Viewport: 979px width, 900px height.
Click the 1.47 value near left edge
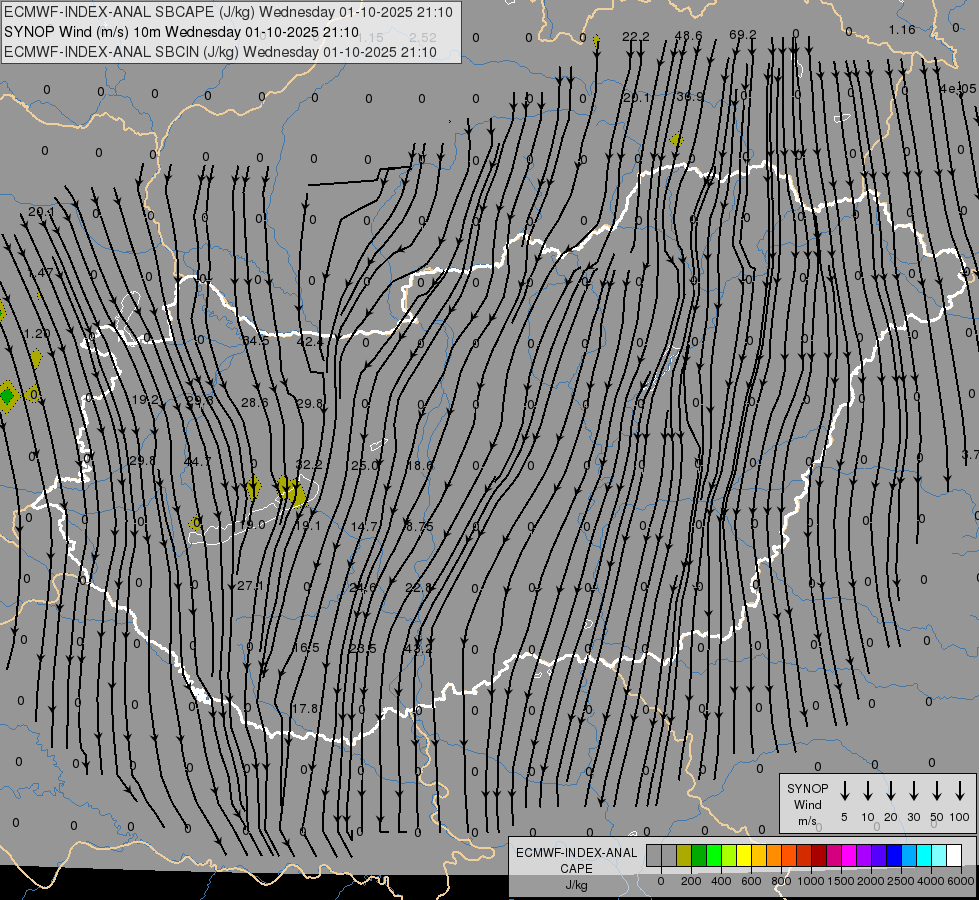pyautogui.click(x=41, y=272)
